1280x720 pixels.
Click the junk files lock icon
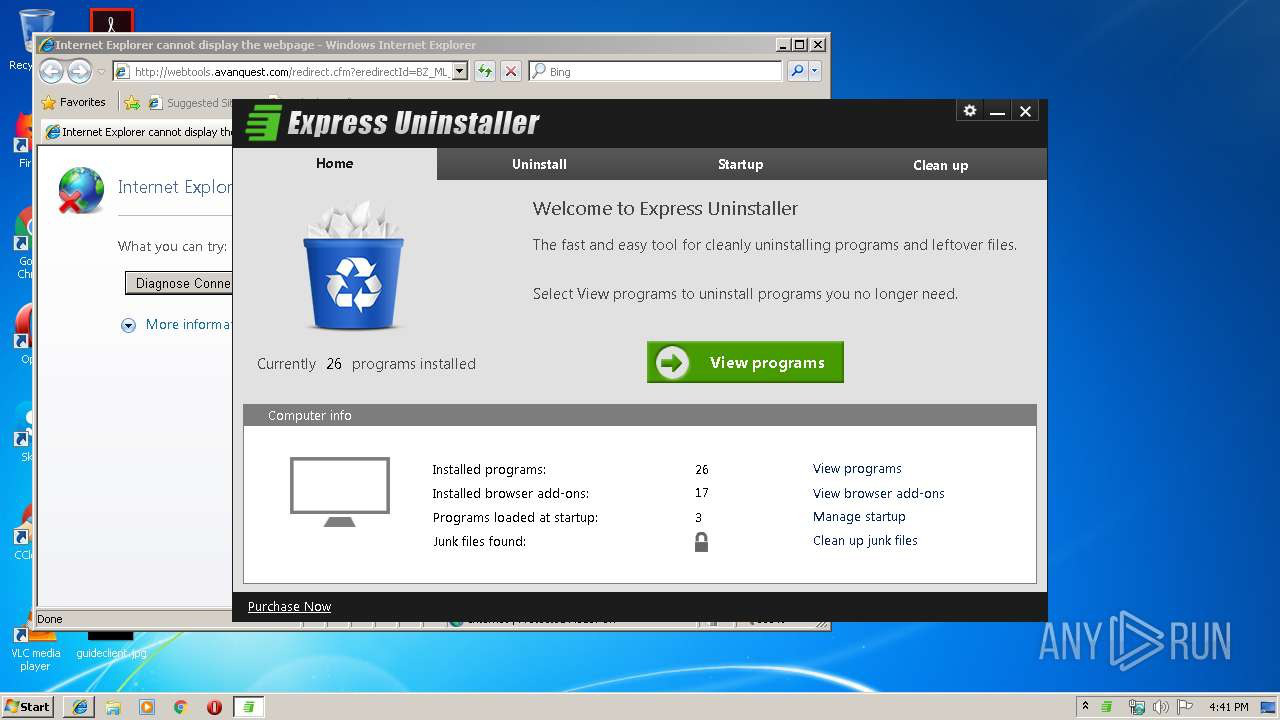tap(701, 542)
